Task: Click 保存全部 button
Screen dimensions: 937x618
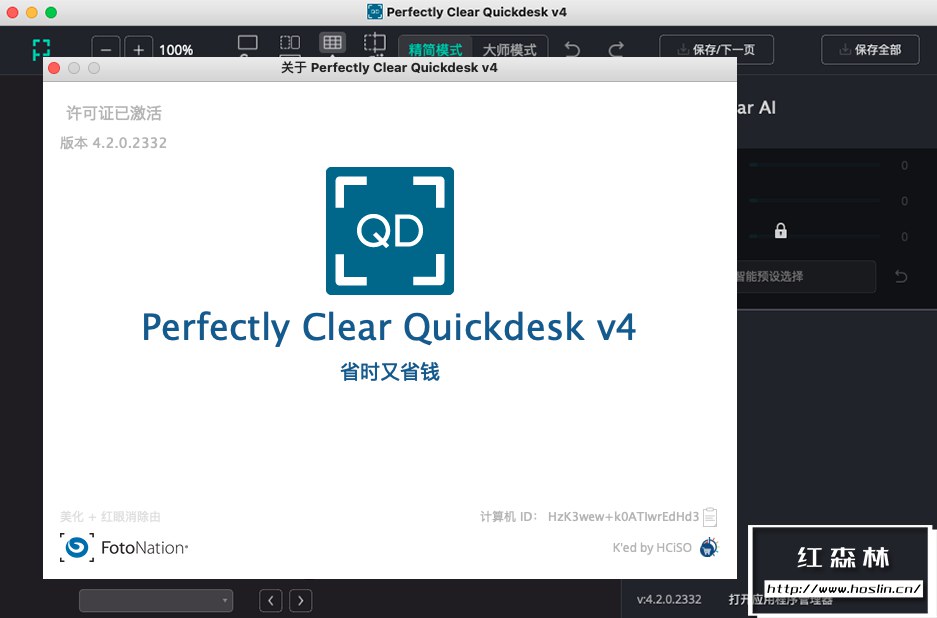Action: click(x=870, y=50)
